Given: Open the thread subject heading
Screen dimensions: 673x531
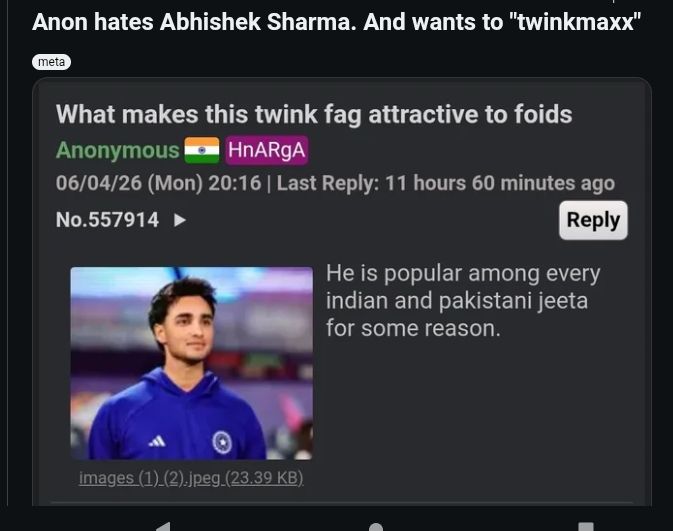Looking at the screenshot, I should (314, 114).
